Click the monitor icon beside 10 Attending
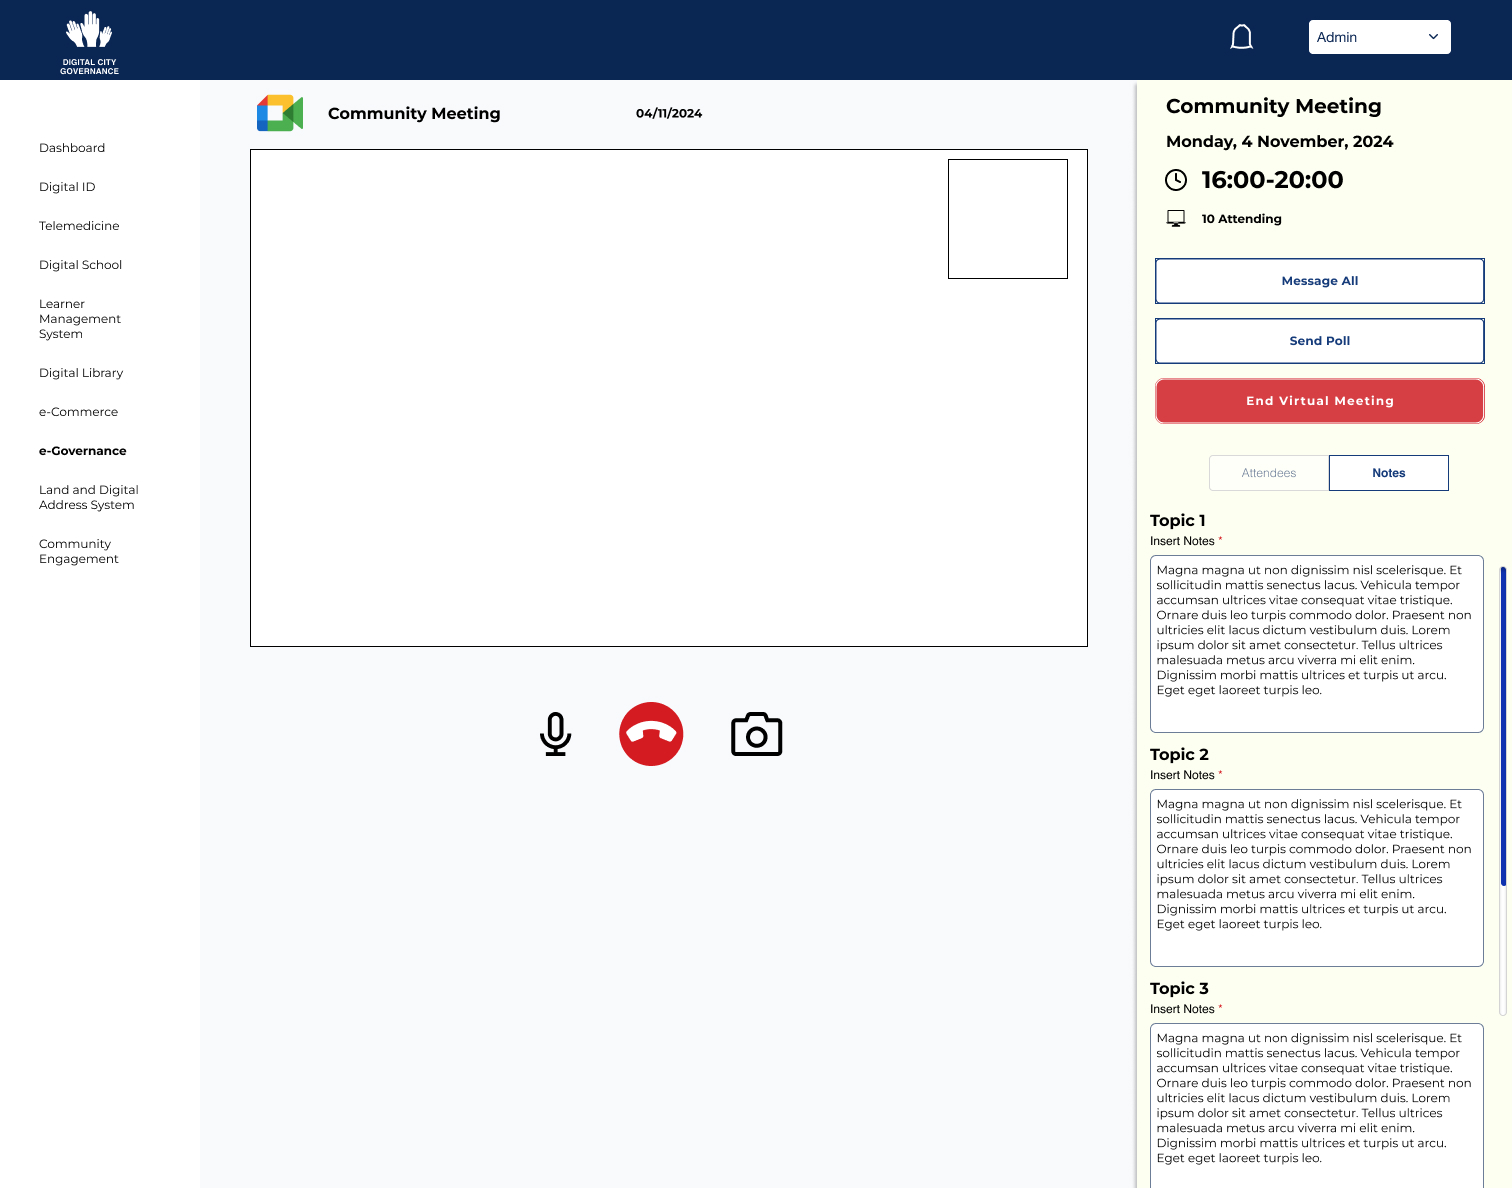The image size is (1512, 1188). click(1176, 218)
